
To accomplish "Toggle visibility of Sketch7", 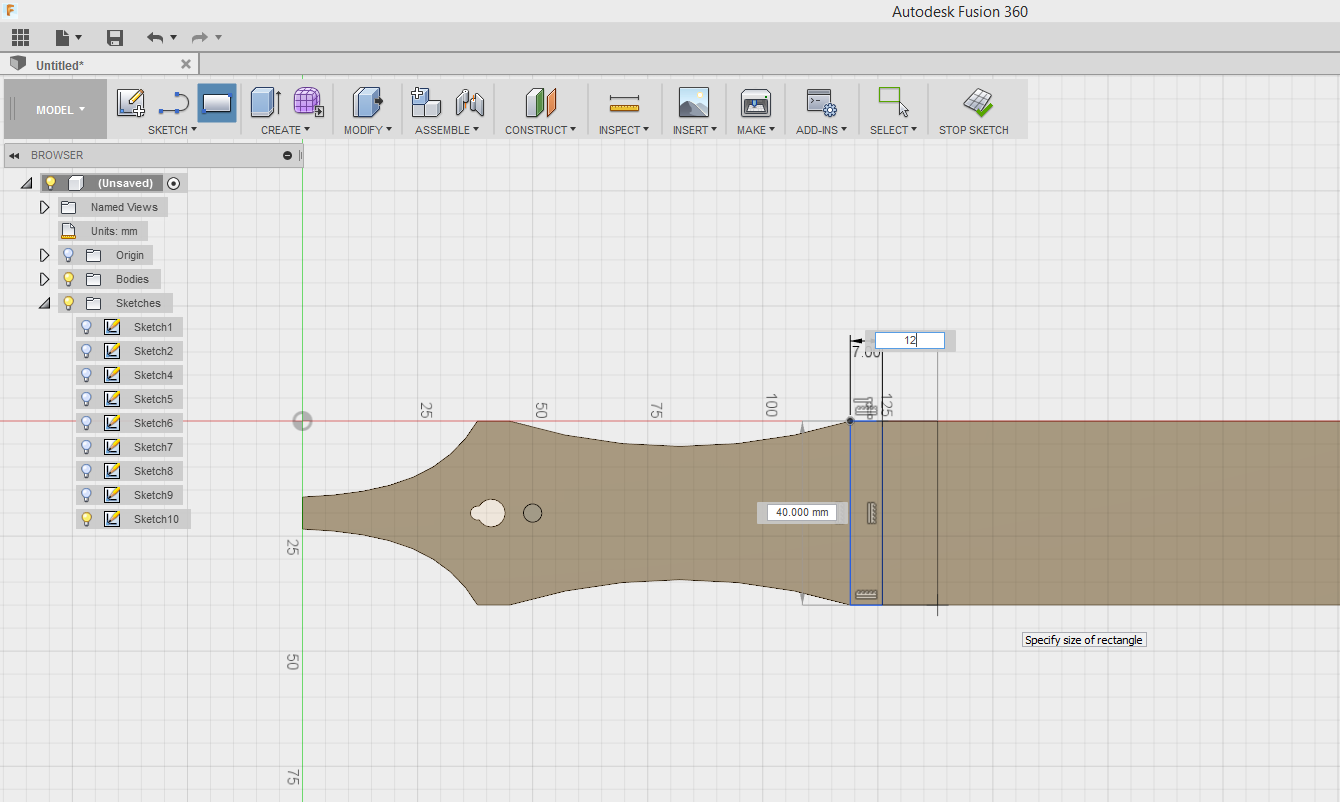I will [87, 447].
